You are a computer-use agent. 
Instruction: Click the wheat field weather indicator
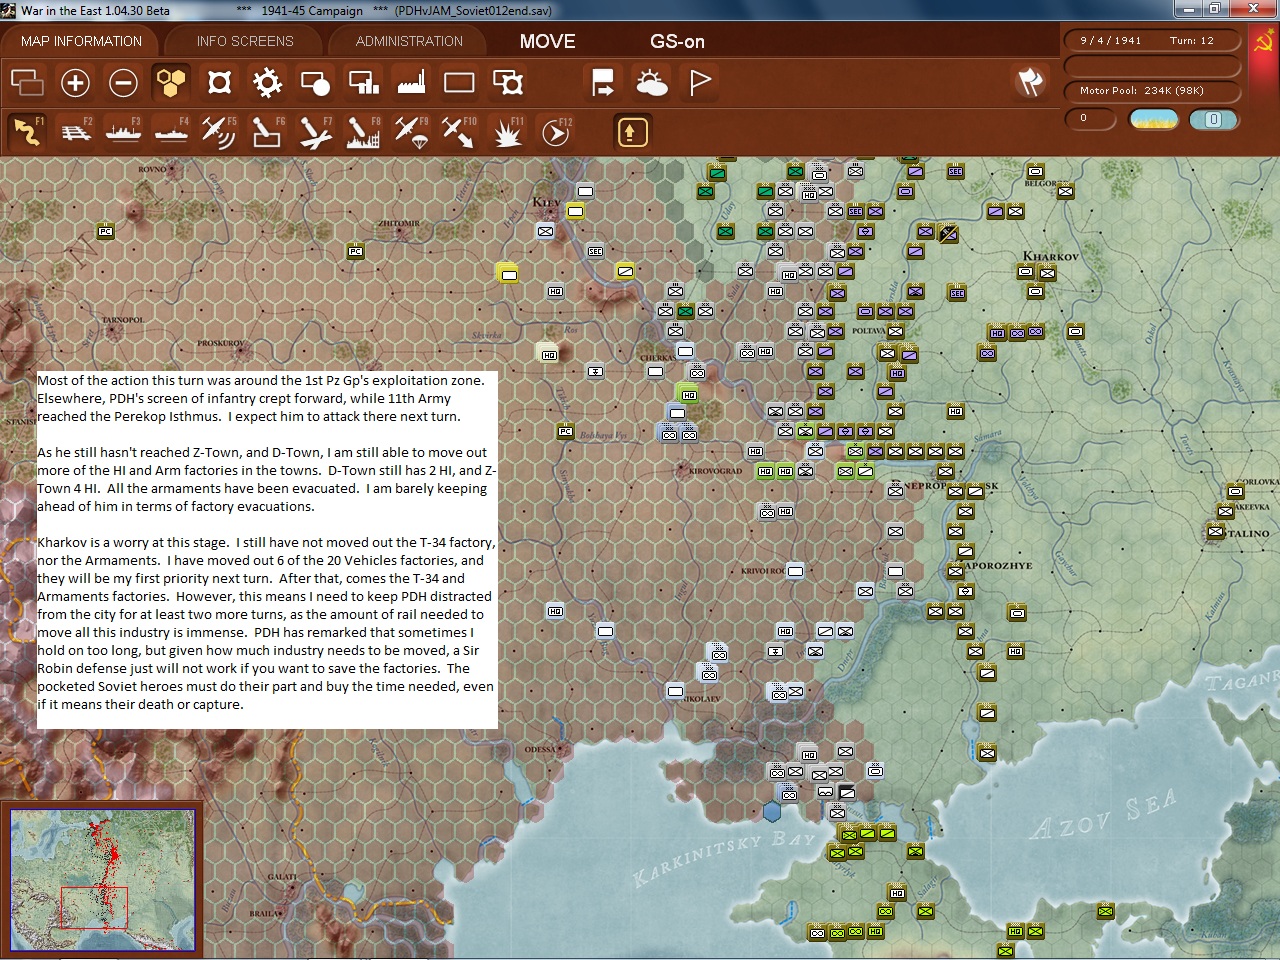1154,119
